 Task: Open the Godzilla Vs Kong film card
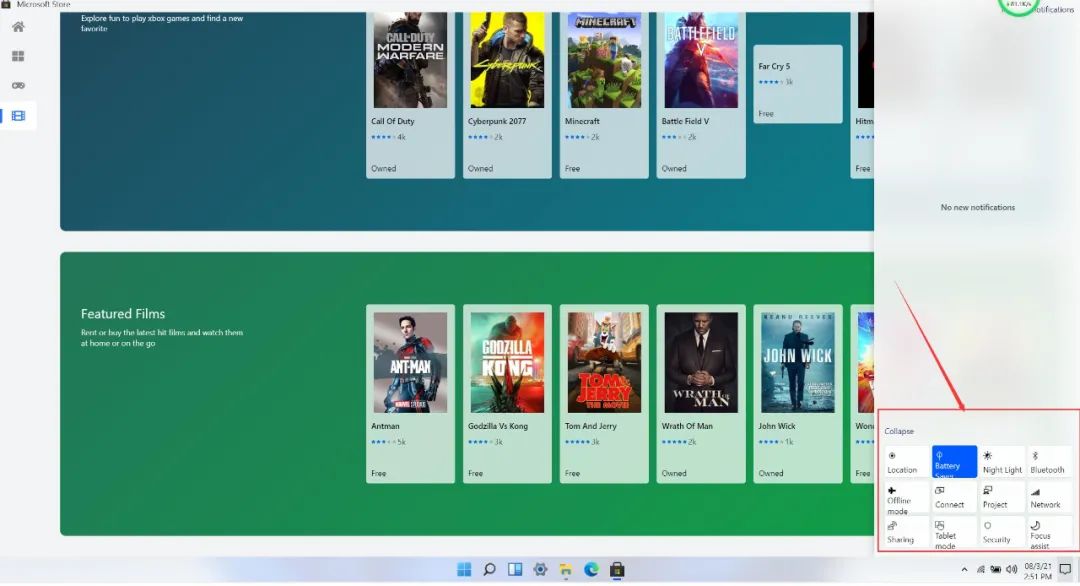pos(507,394)
